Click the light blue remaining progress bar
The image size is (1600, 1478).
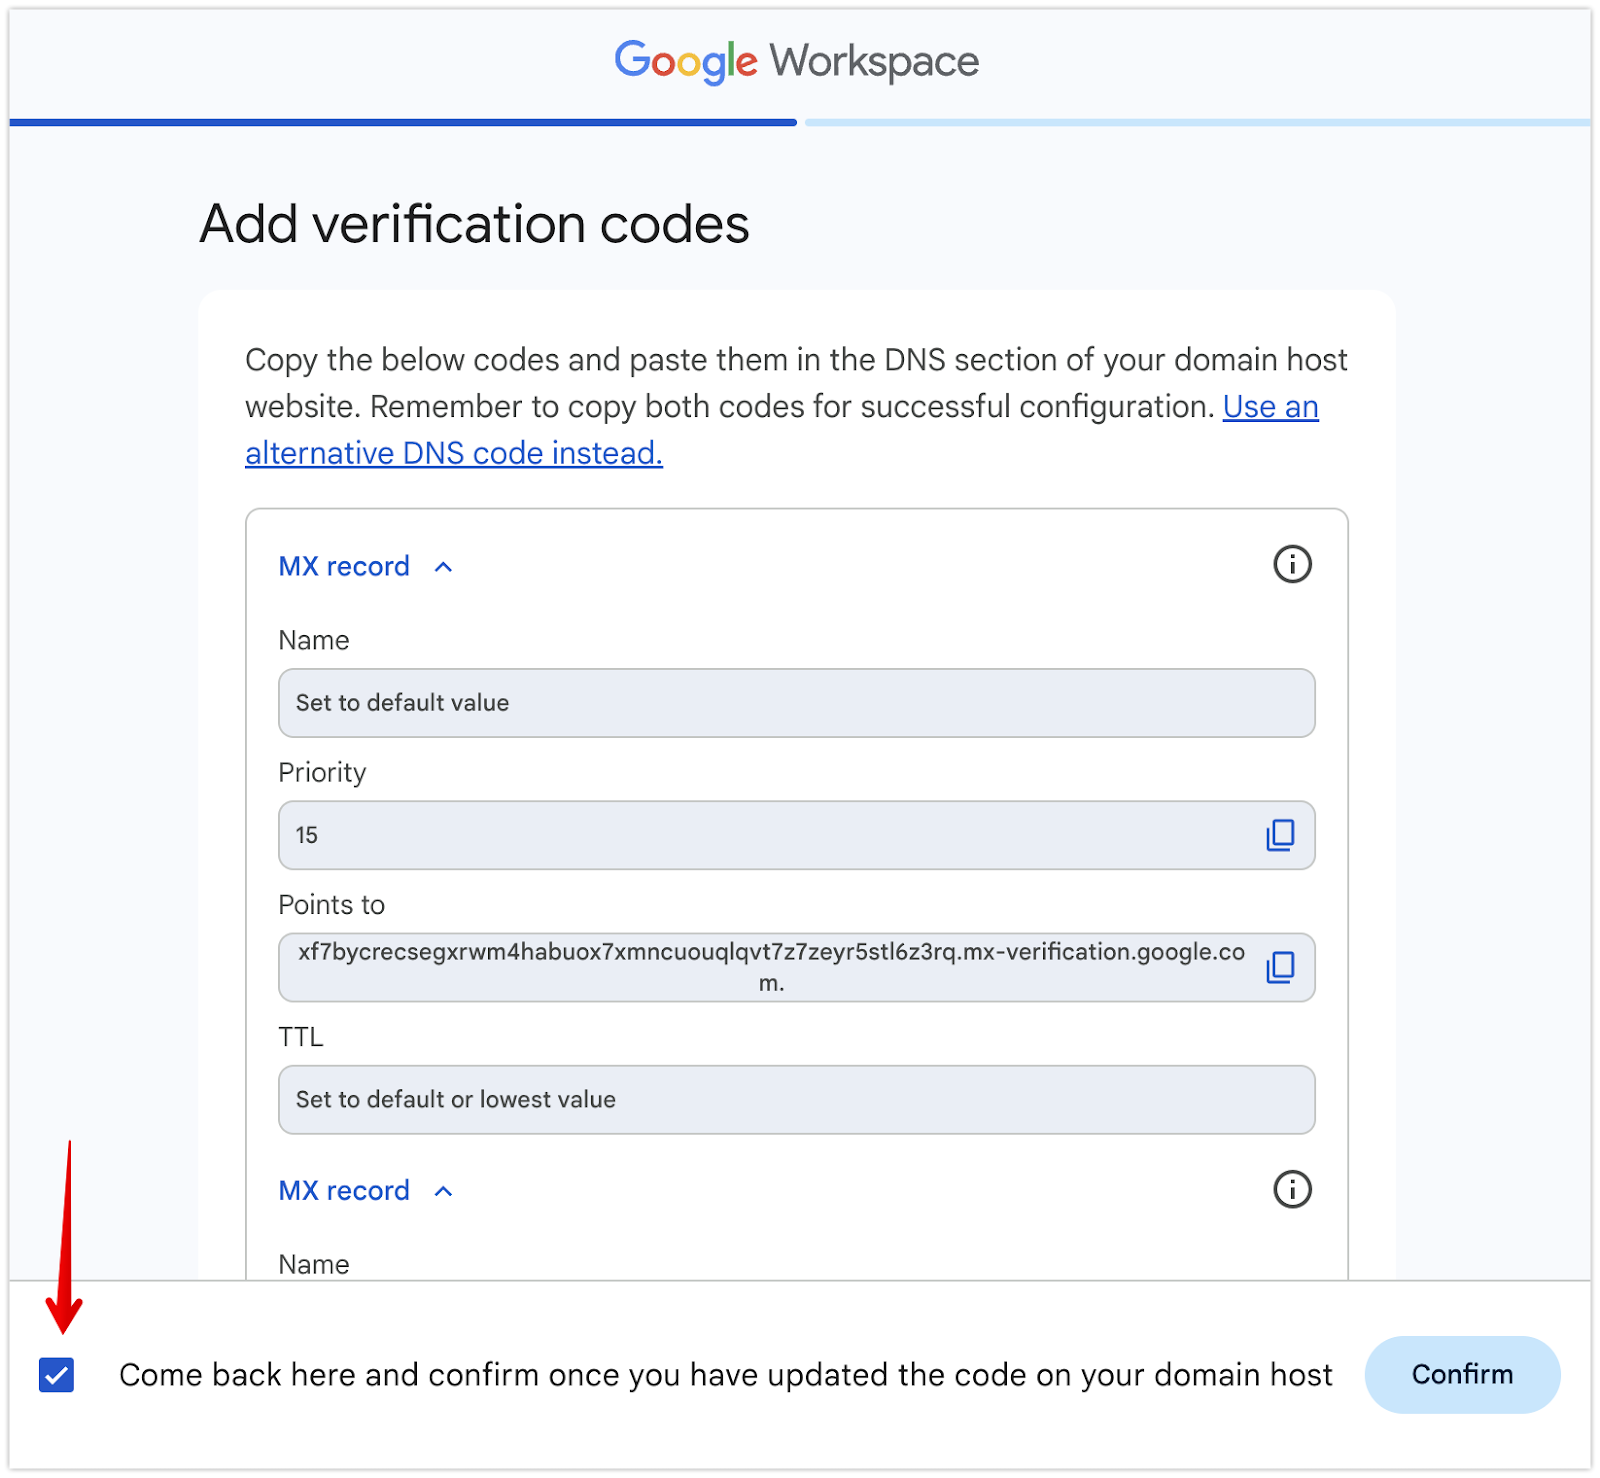click(x=1195, y=122)
